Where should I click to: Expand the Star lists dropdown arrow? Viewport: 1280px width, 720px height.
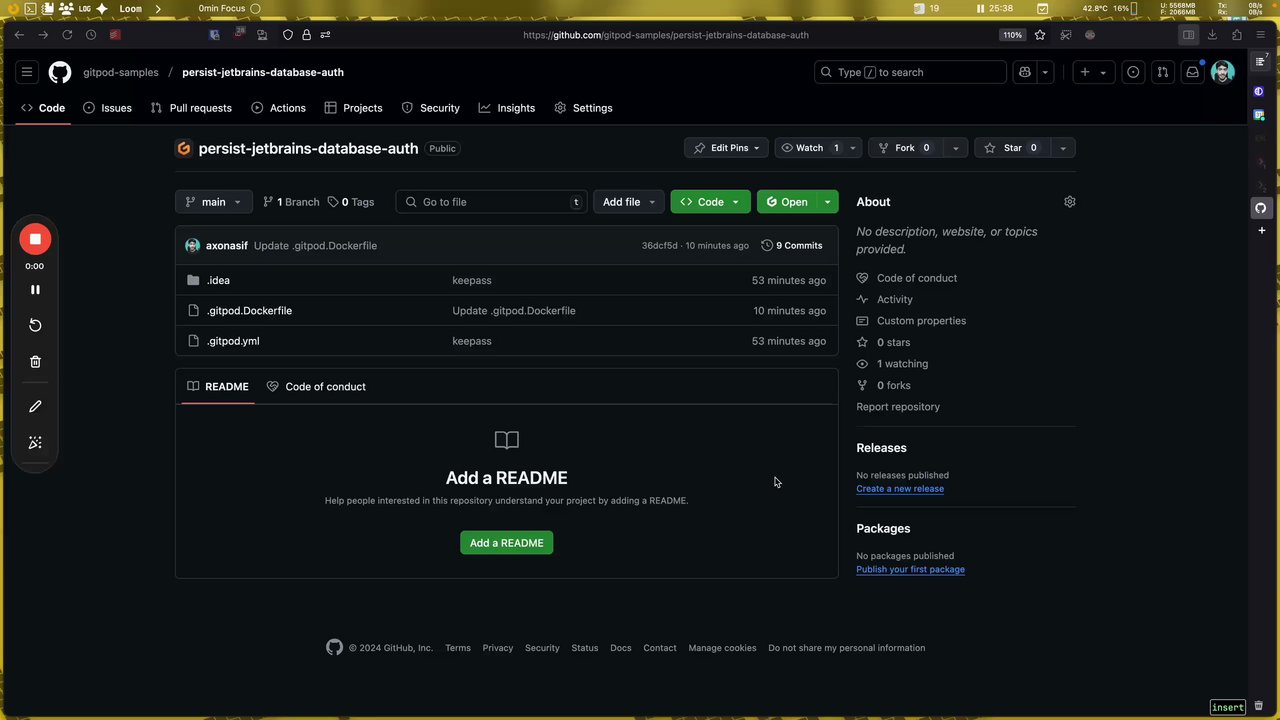tap(1063, 148)
